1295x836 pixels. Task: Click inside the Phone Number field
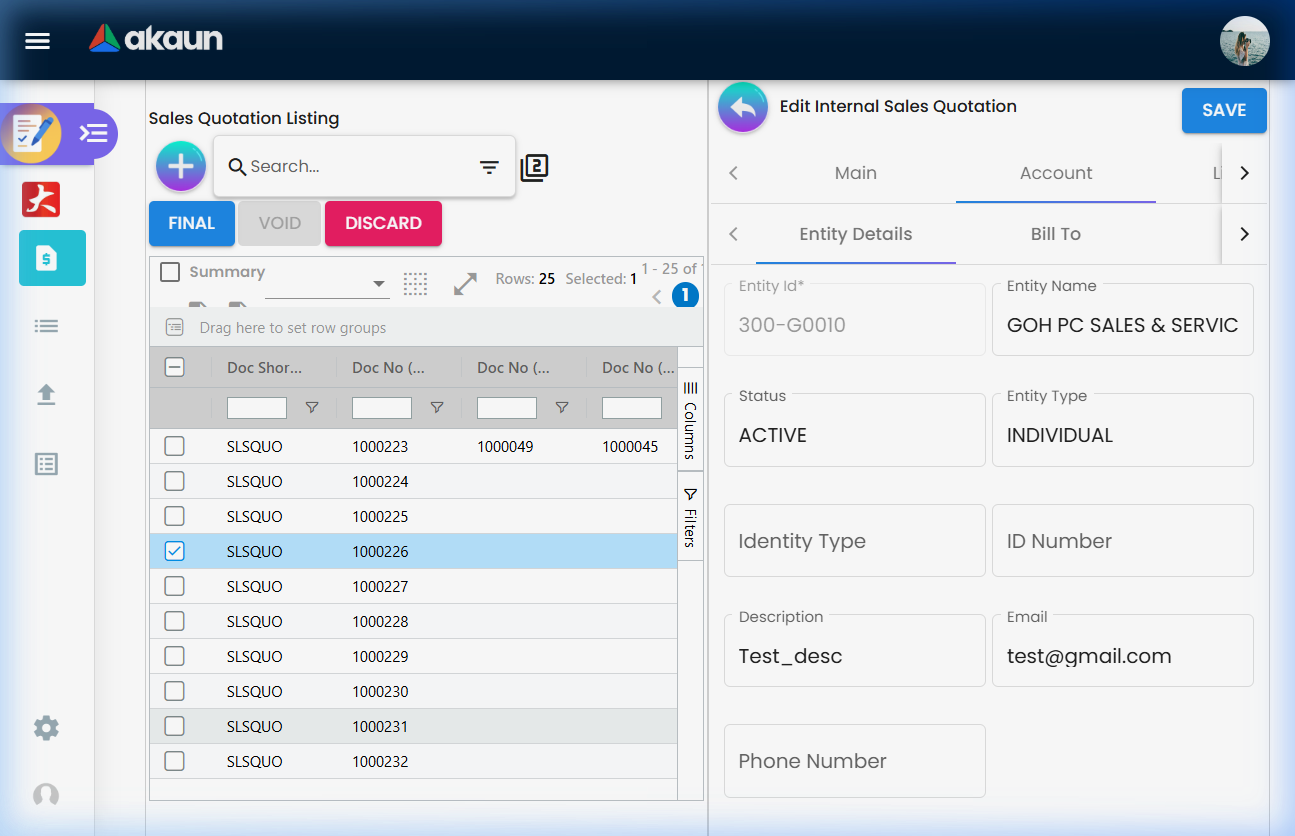tap(854, 761)
